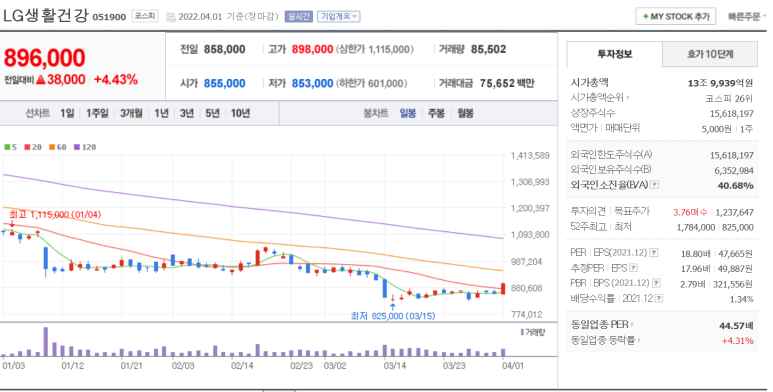
Task: Click the stock code 051900
Action: tap(109, 17)
